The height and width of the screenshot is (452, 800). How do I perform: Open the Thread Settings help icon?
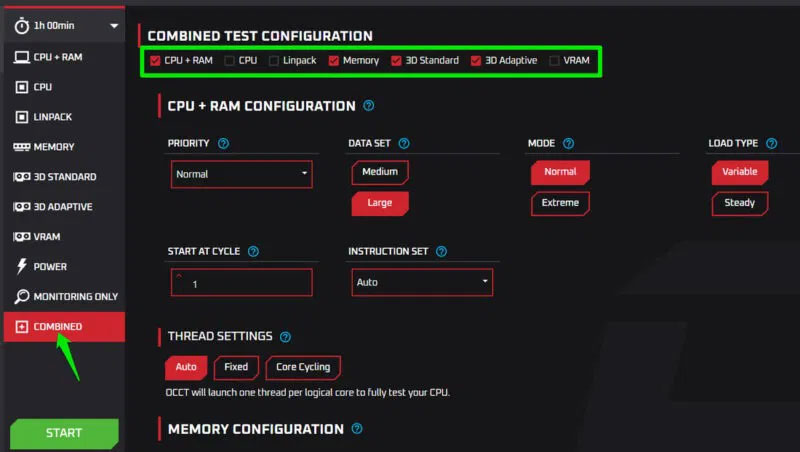pyautogui.click(x=285, y=337)
